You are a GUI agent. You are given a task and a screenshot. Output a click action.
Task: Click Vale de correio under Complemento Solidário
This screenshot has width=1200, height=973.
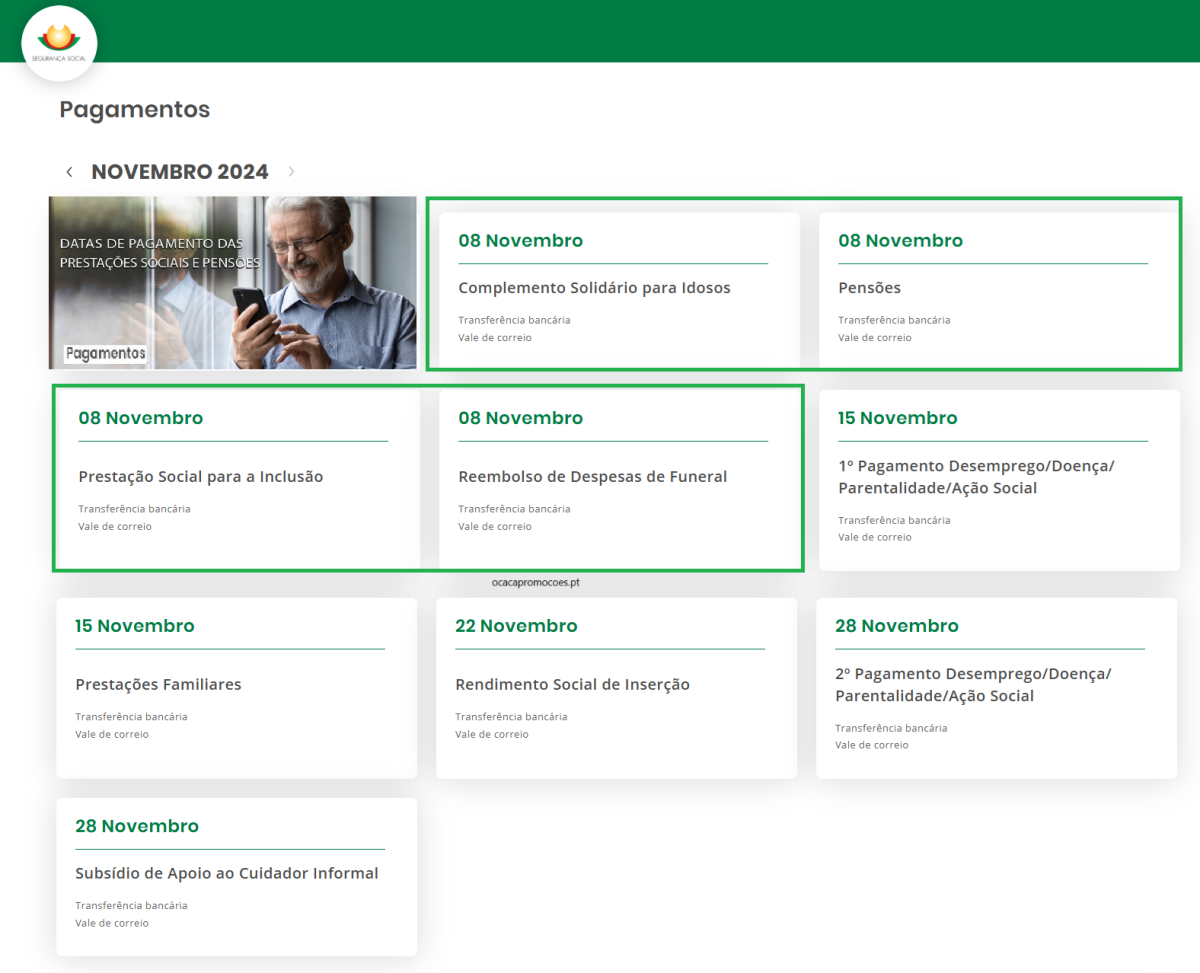(494, 338)
